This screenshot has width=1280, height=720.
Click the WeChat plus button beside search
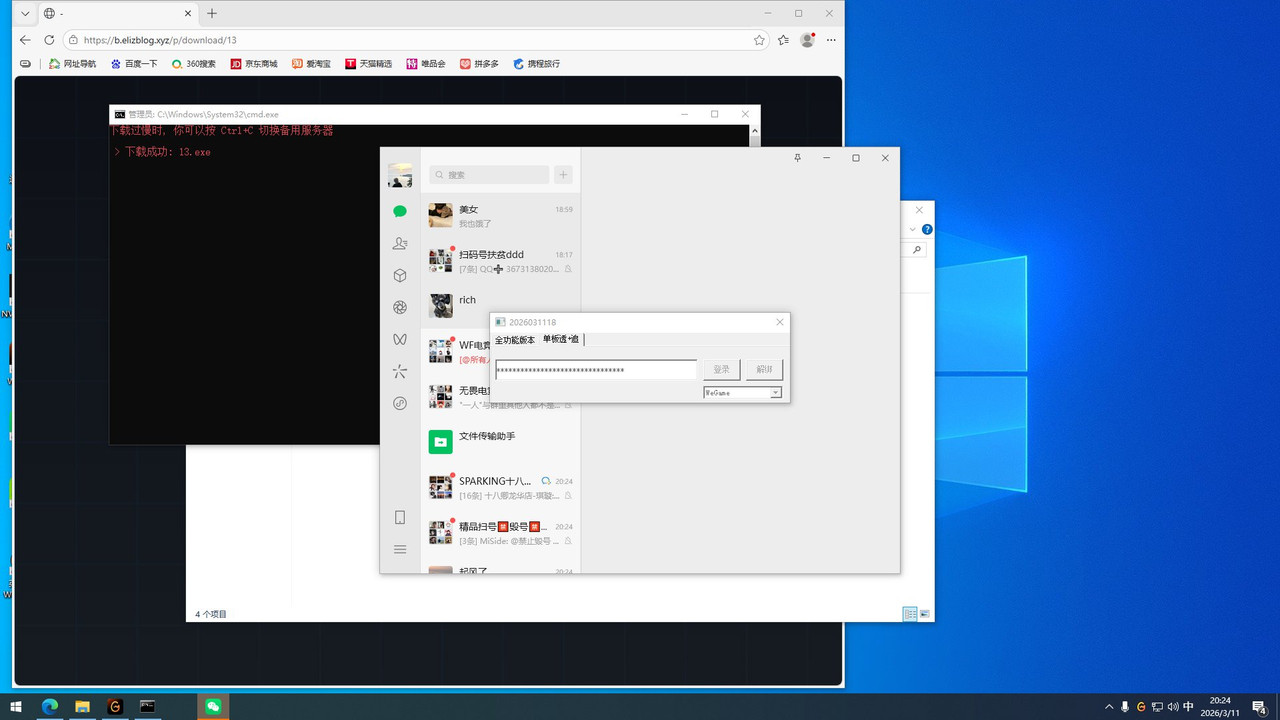563,175
